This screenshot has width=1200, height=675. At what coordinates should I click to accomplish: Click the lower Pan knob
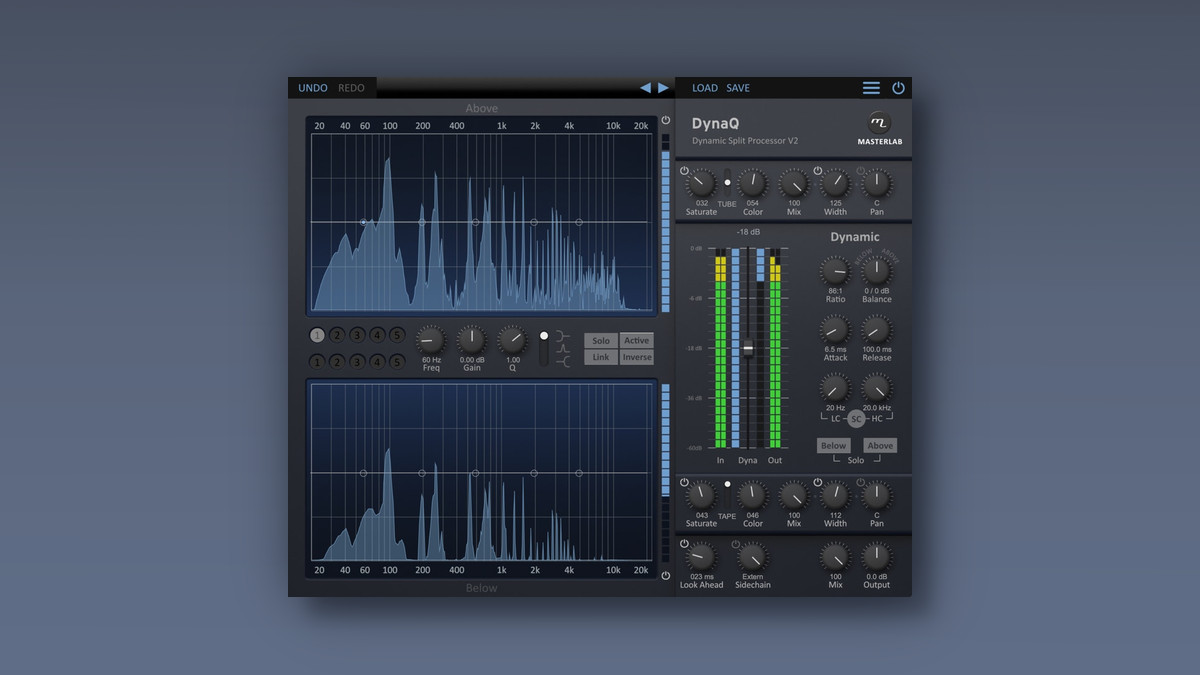[x=876, y=495]
